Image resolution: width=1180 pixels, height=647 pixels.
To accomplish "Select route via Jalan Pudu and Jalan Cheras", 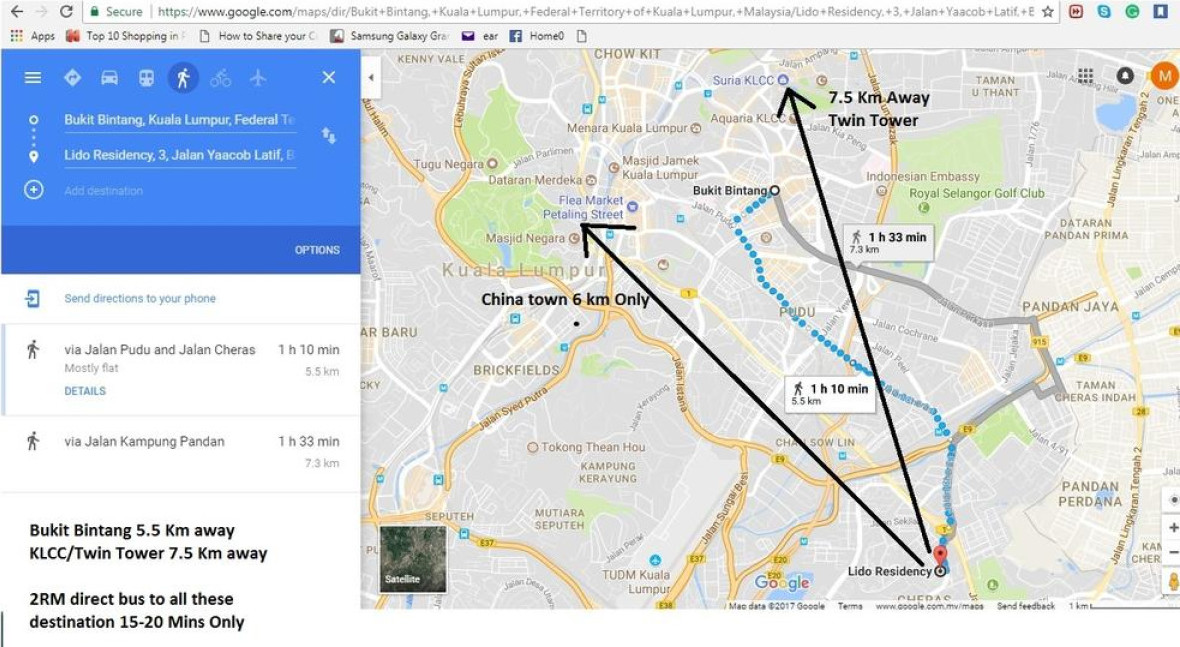I will (x=181, y=369).
